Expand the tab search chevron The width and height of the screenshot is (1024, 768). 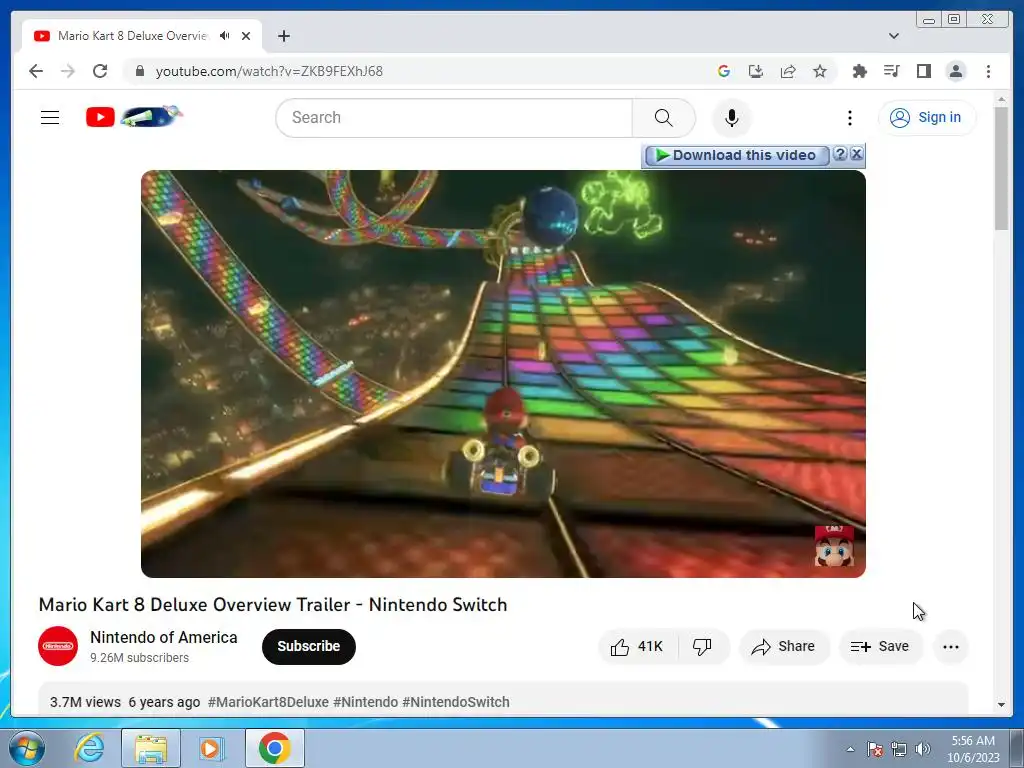pyautogui.click(x=894, y=36)
